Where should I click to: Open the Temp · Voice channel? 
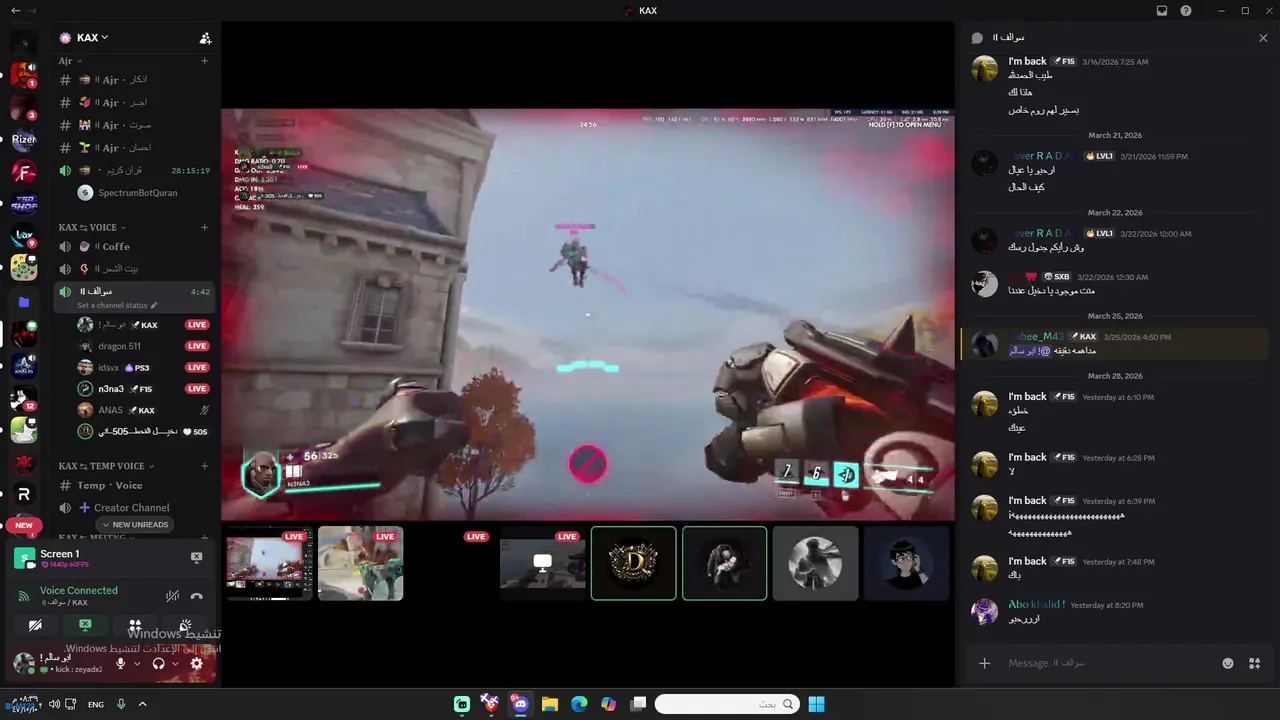pyautogui.click(x=134, y=486)
